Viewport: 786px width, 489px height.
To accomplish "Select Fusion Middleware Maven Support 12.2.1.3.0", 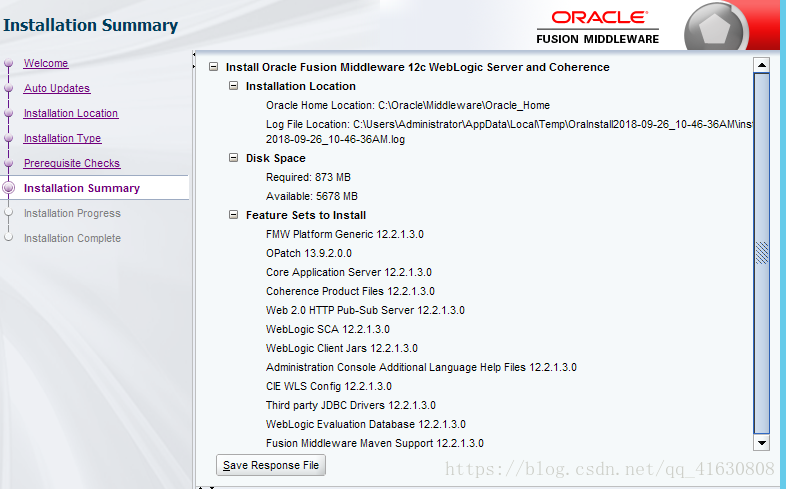I will click(375, 443).
